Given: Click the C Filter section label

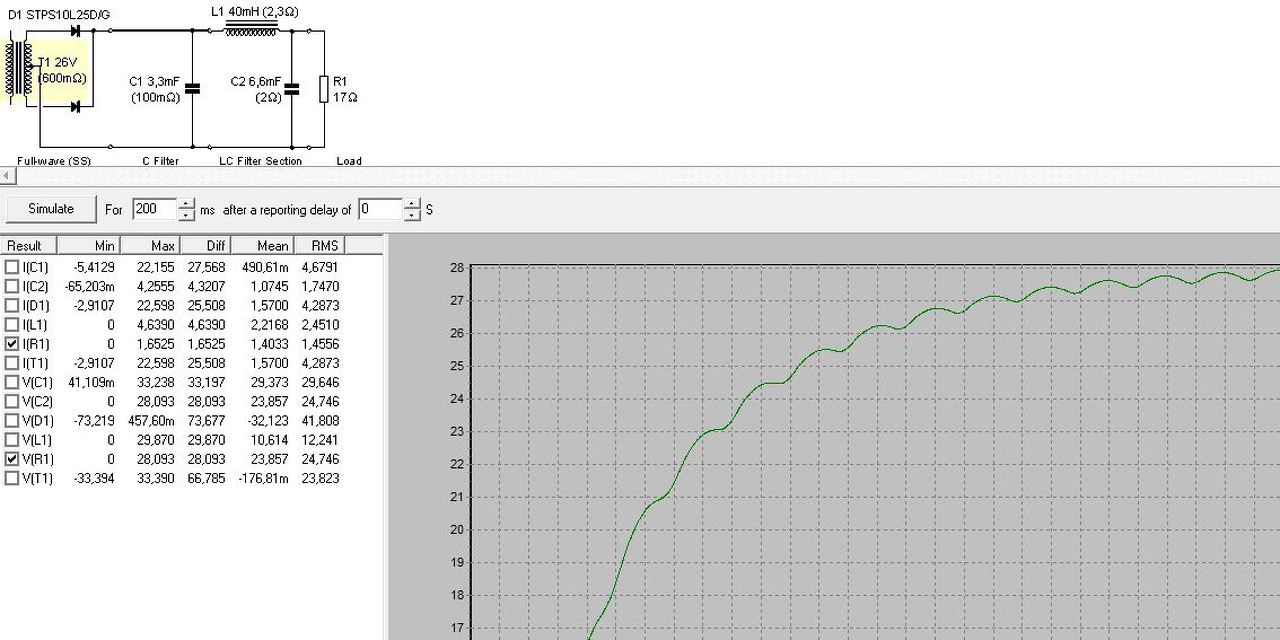Looking at the screenshot, I should pos(160,161).
